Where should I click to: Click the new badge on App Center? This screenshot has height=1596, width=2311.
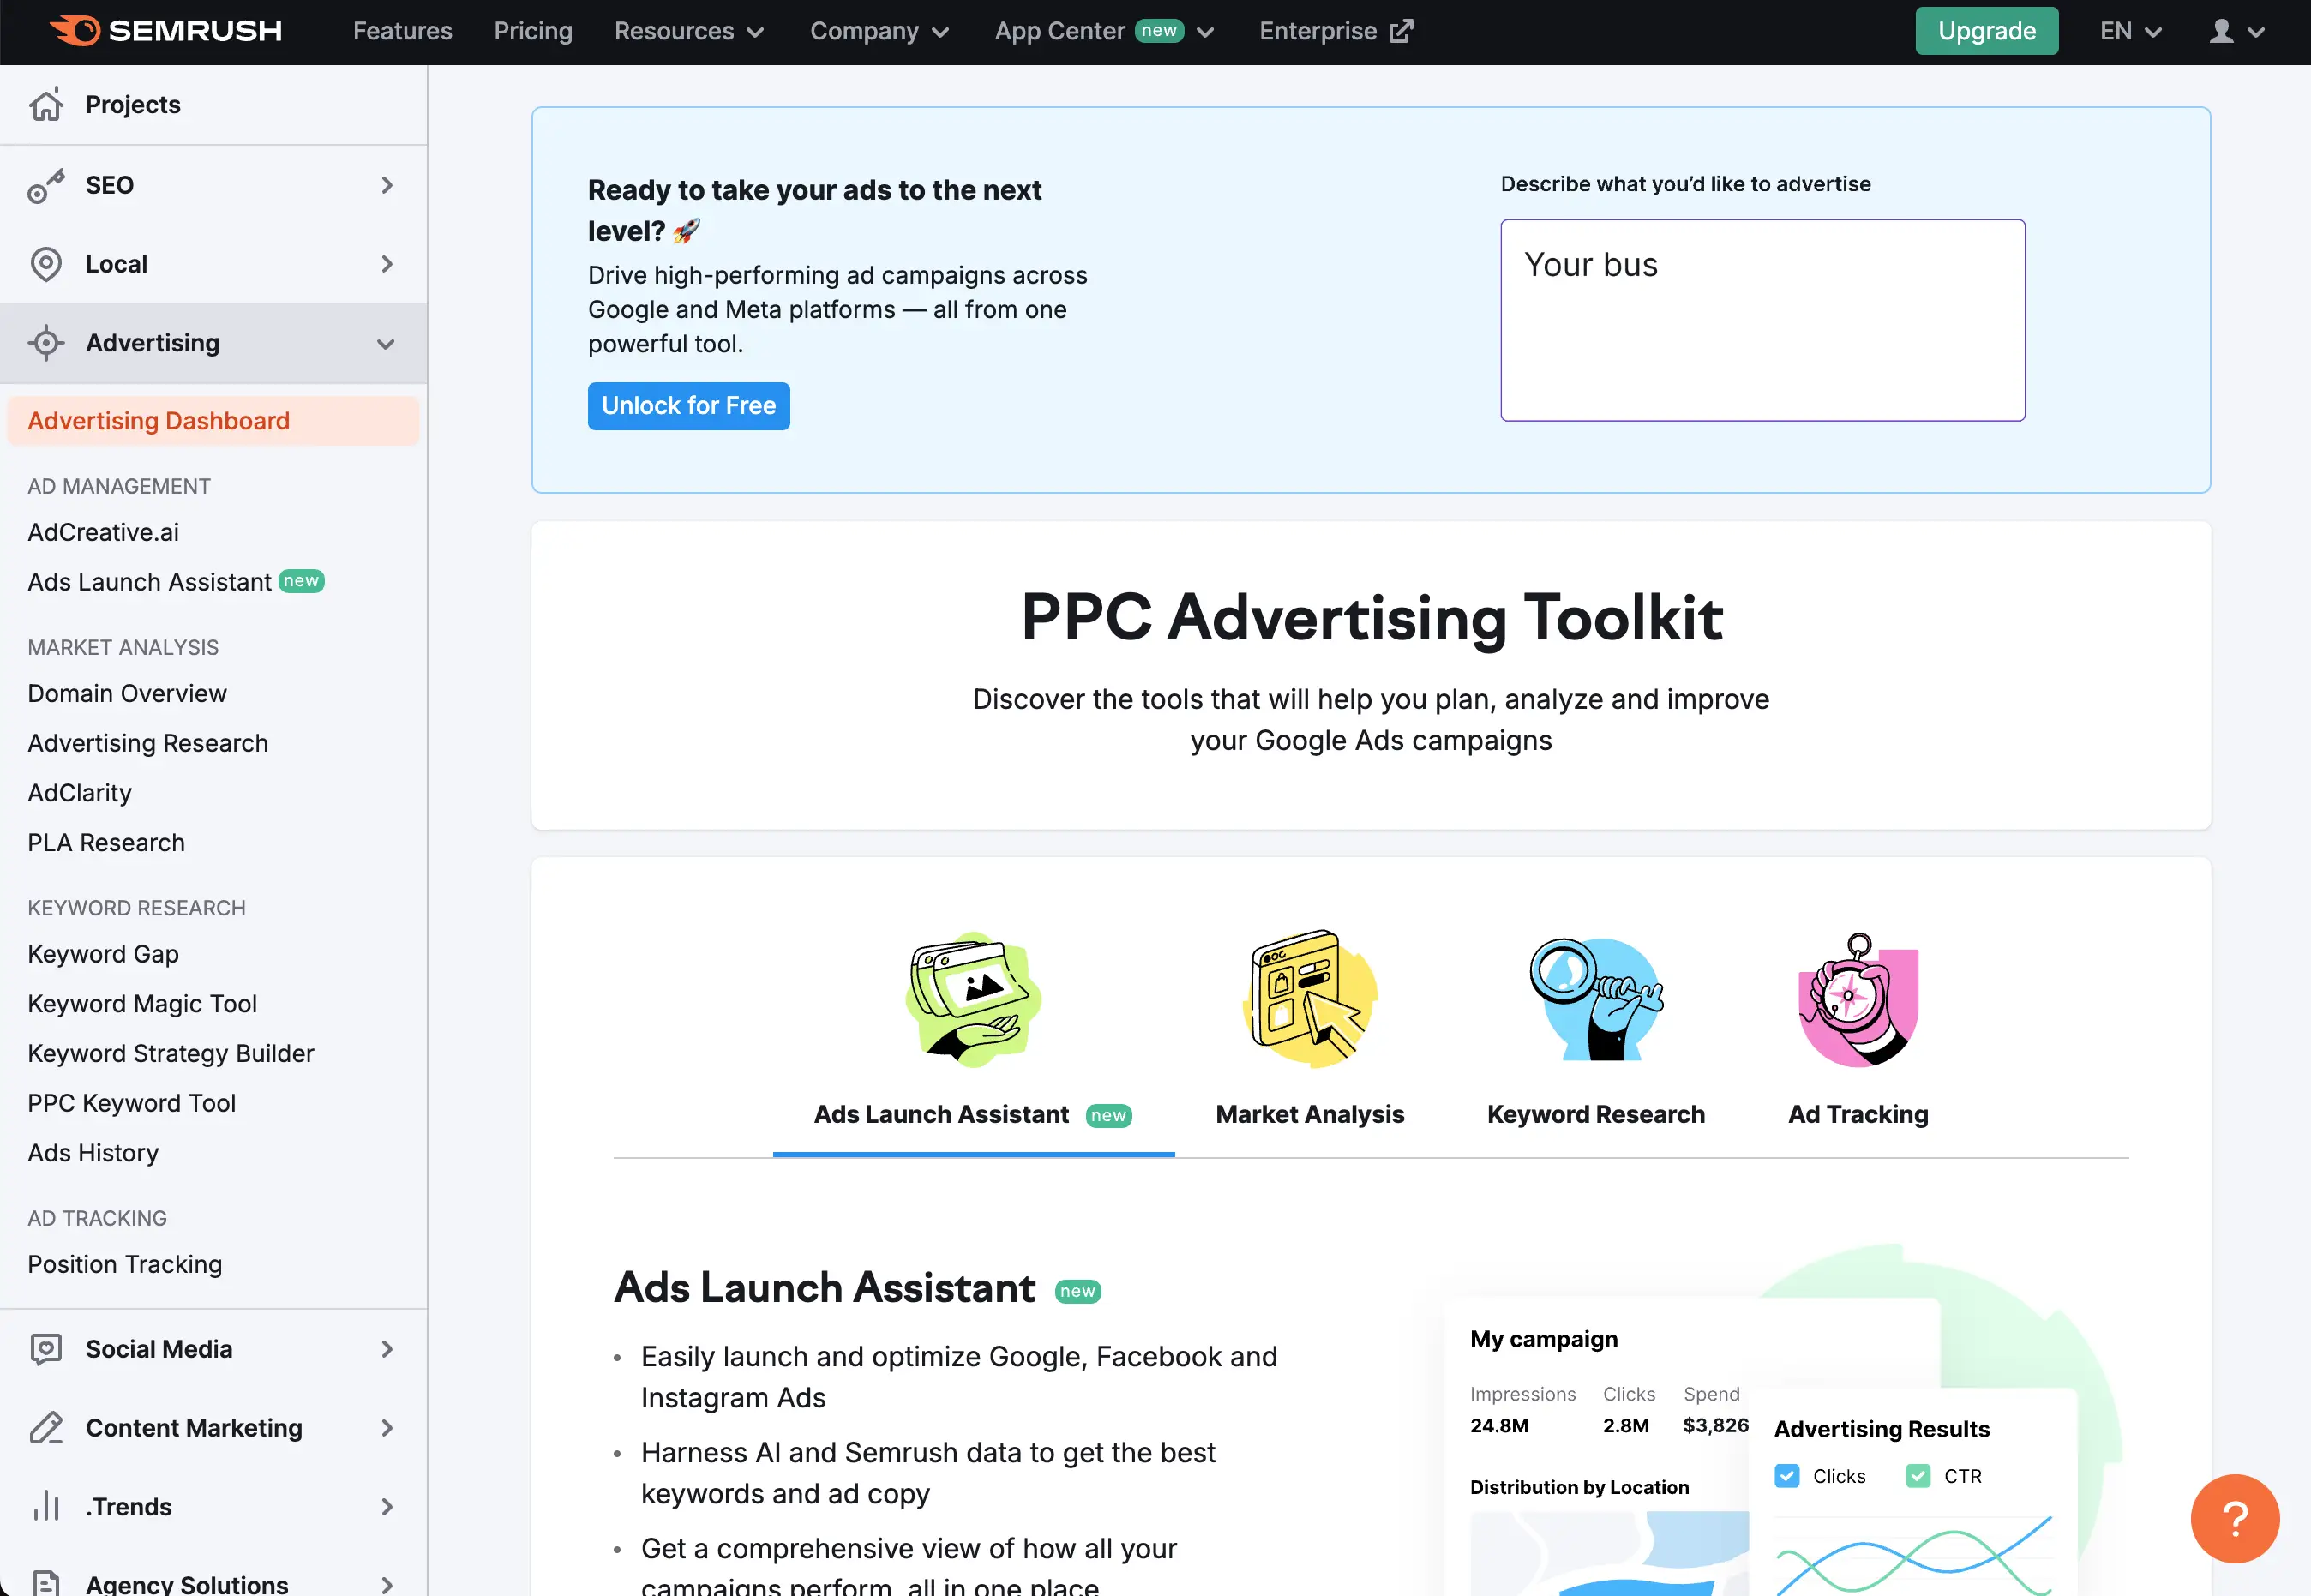point(1159,30)
